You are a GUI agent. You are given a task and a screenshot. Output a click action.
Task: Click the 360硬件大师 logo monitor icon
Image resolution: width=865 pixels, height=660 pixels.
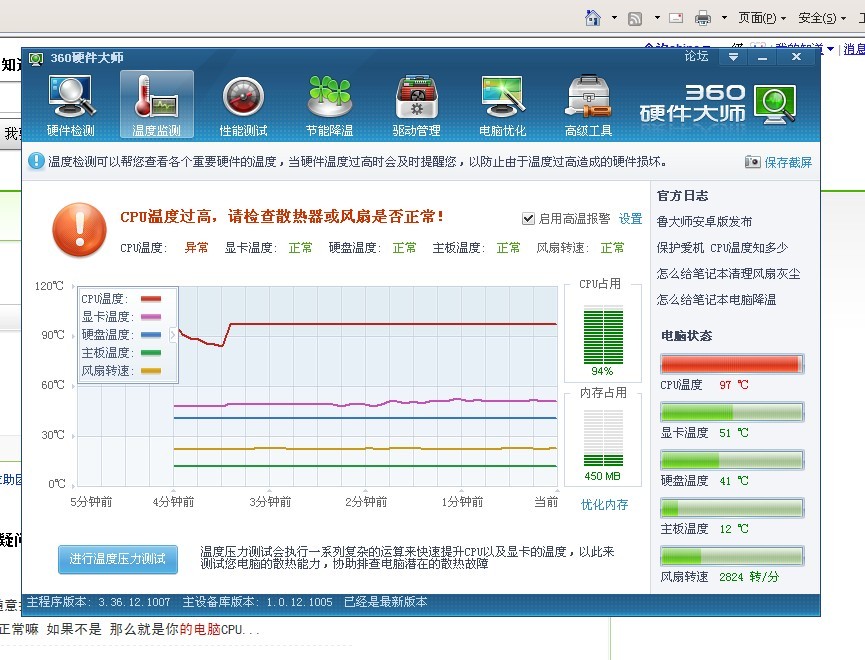point(775,104)
